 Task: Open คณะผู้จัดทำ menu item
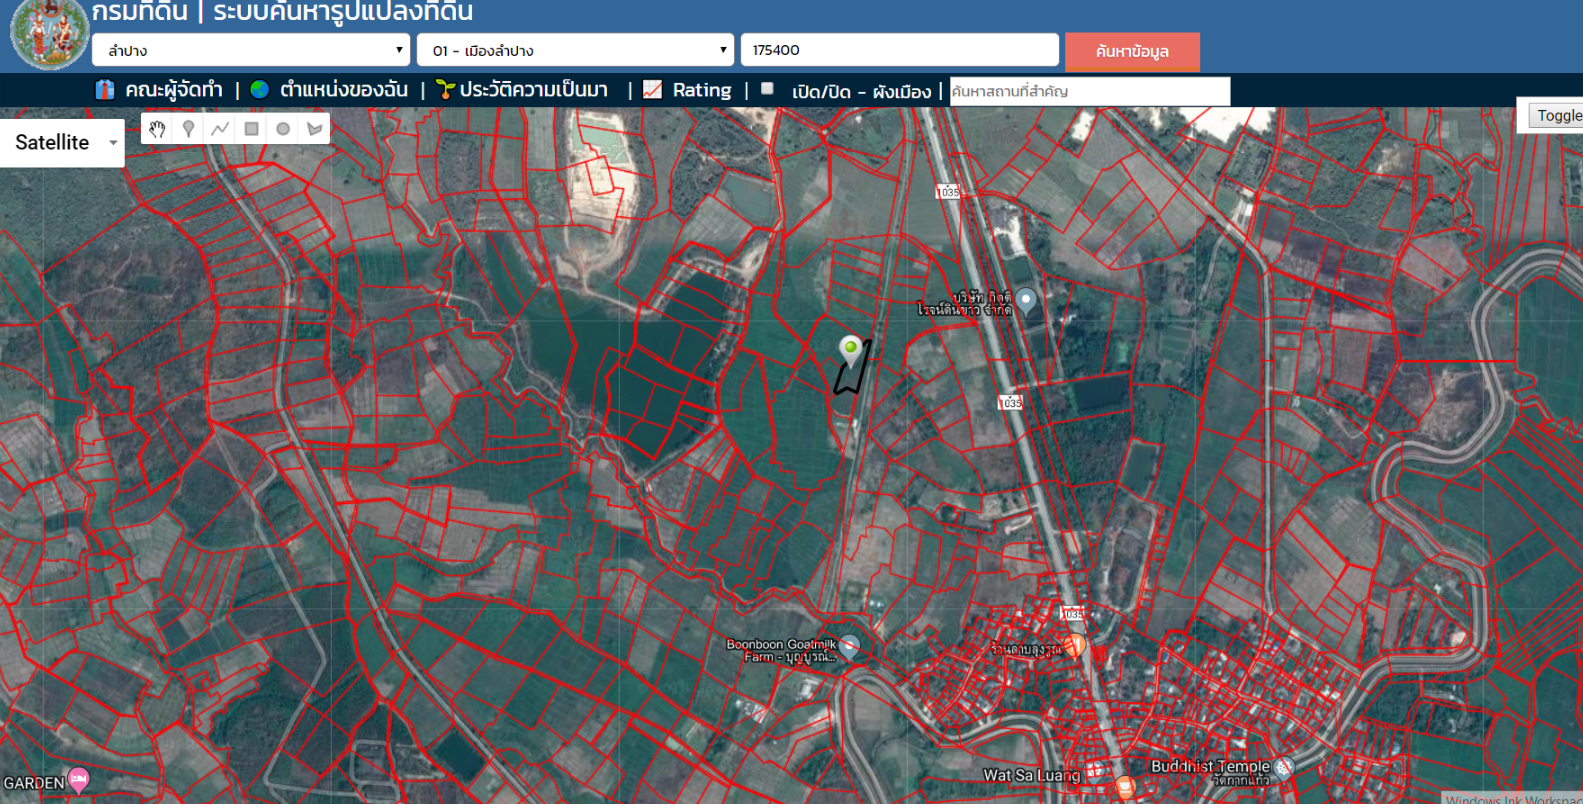coord(173,90)
